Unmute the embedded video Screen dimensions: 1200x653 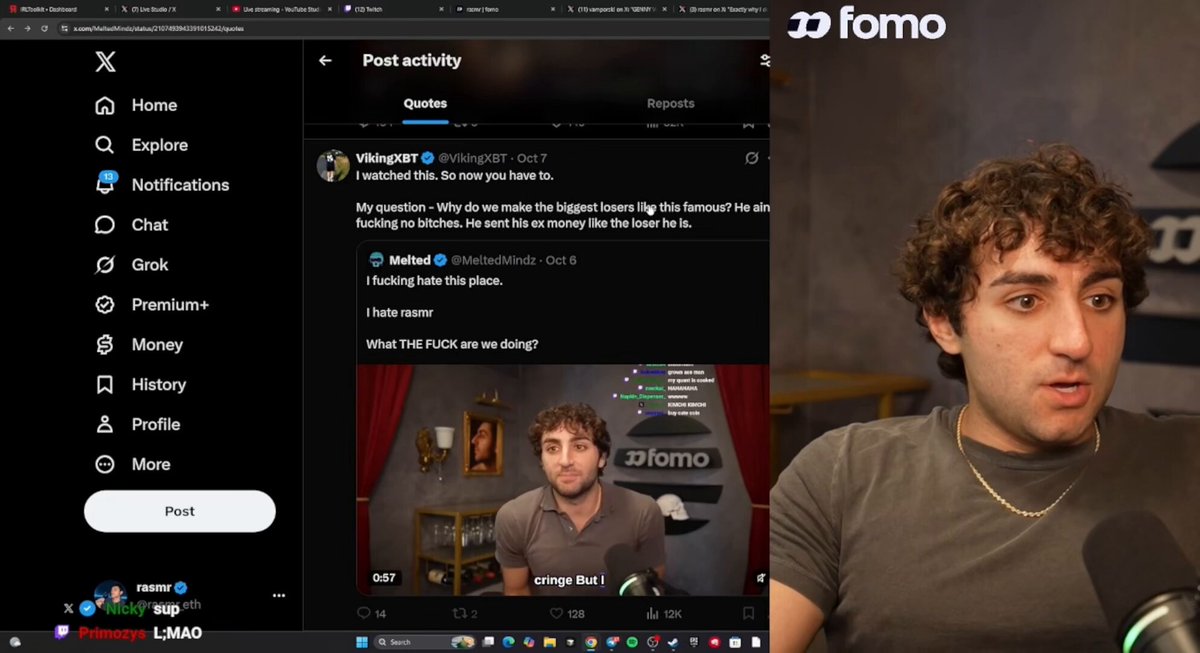(761, 578)
